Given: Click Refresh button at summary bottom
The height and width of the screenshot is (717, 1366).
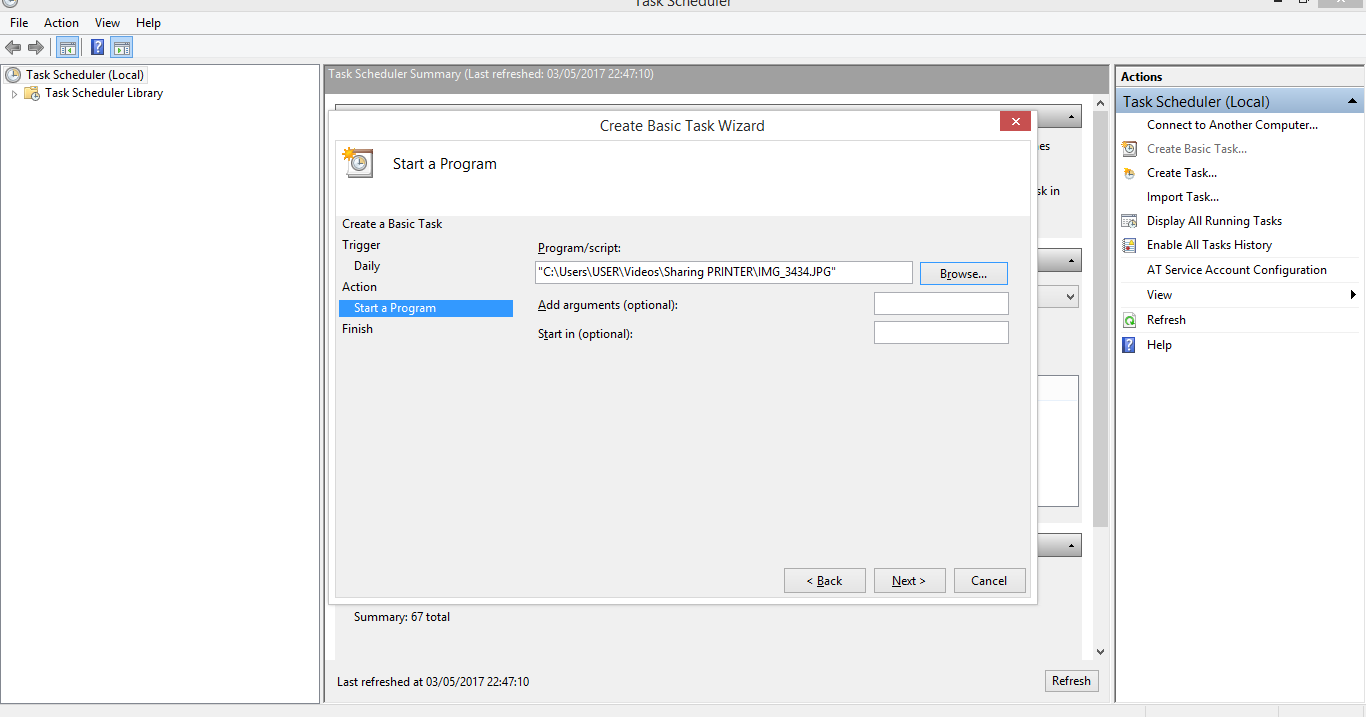Looking at the screenshot, I should pos(1071,681).
